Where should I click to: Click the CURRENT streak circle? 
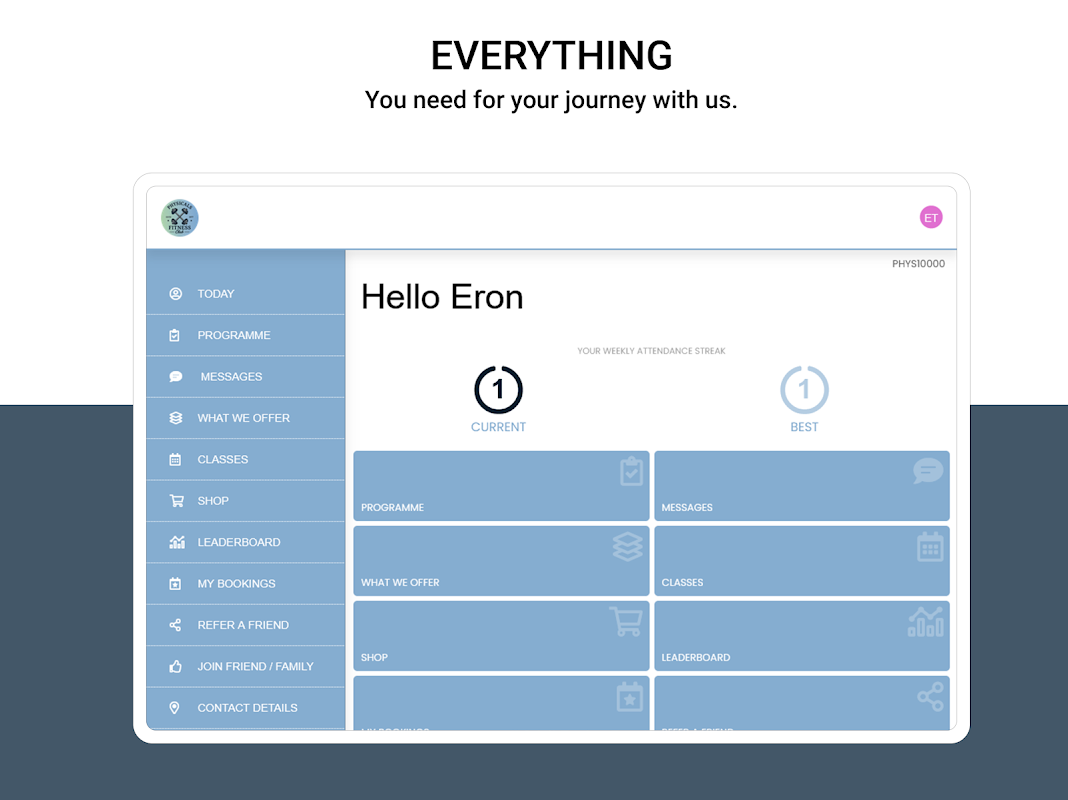pos(499,389)
